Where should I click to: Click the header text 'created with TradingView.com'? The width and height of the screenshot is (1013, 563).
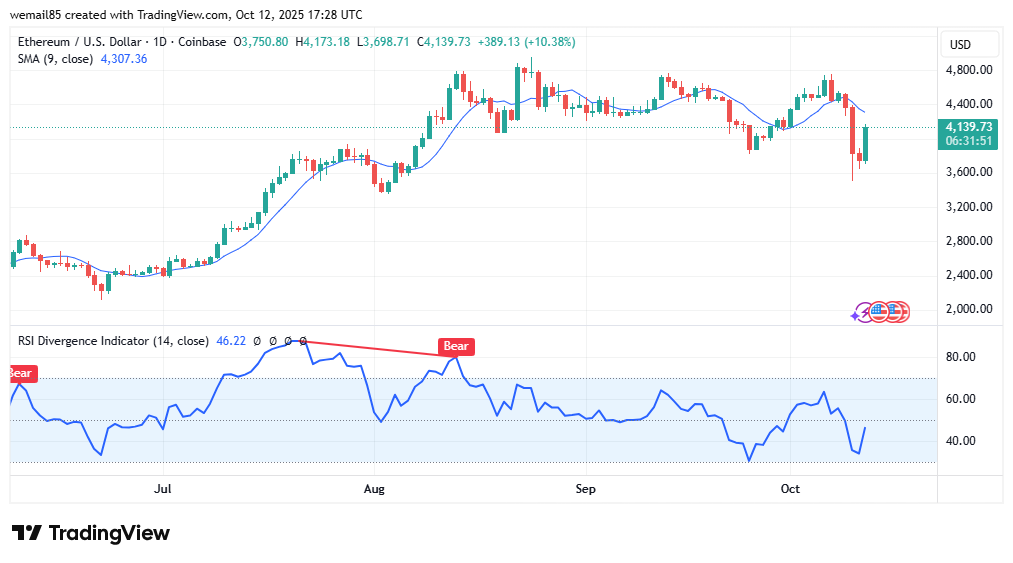pyautogui.click(x=145, y=14)
